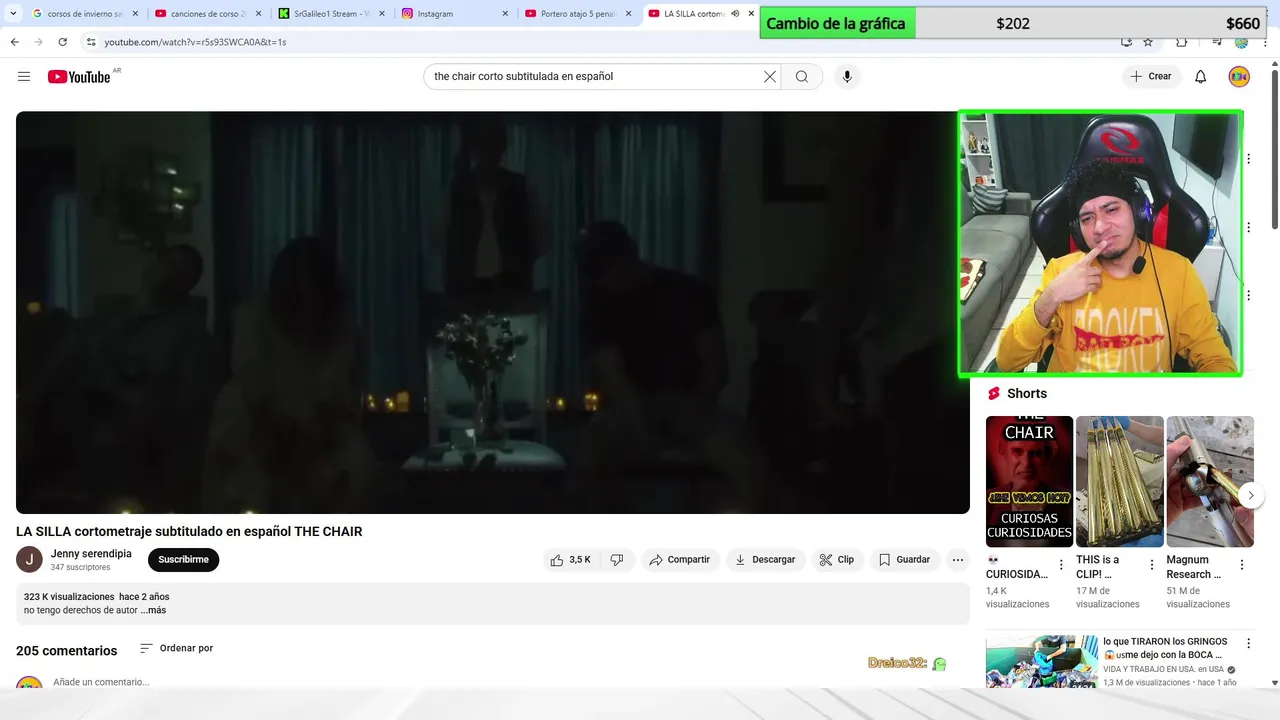Bookmark this page with the star
Image resolution: width=1280 pixels, height=720 pixels.
point(1148,42)
